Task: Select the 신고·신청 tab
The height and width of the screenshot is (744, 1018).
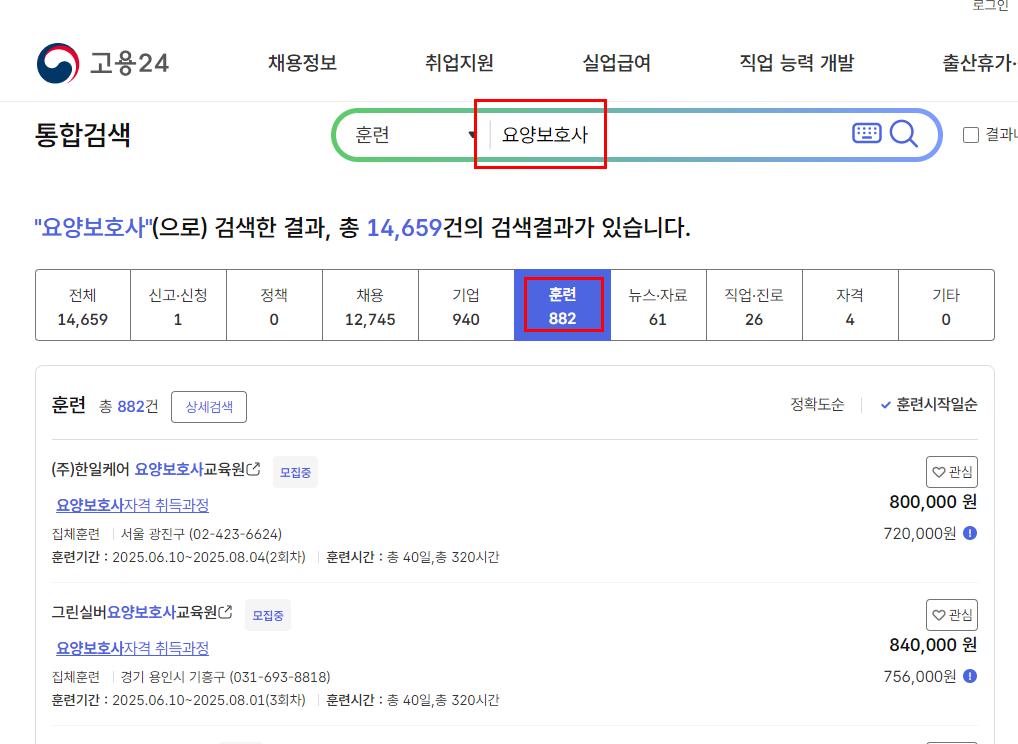Action: tap(178, 305)
